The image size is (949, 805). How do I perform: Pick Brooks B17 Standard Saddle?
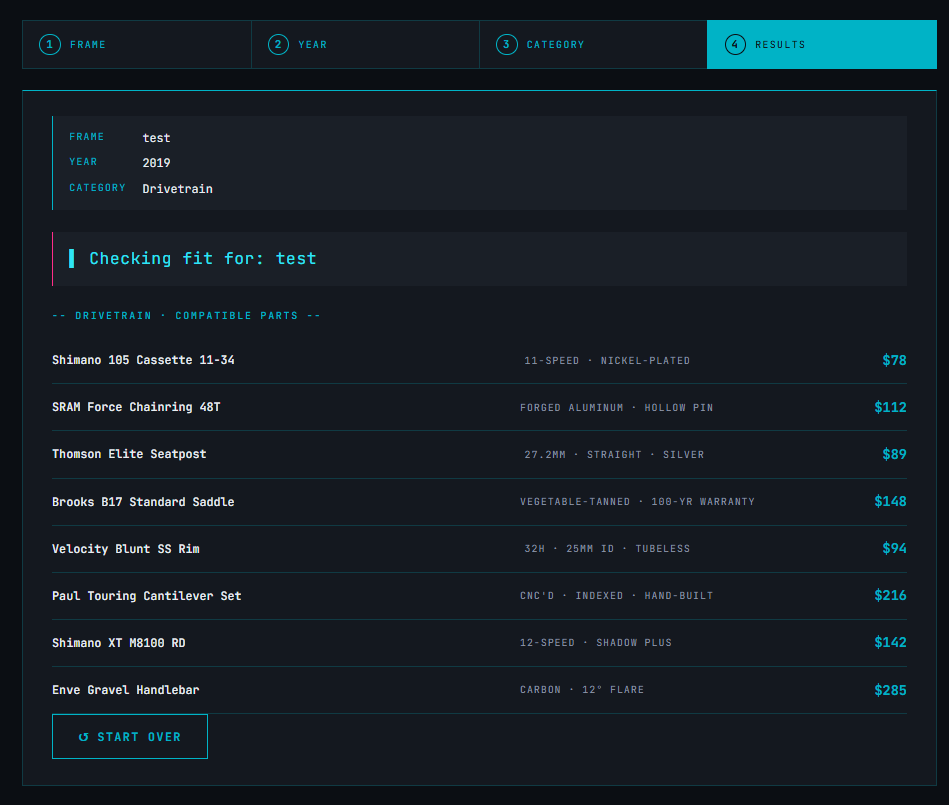(479, 501)
